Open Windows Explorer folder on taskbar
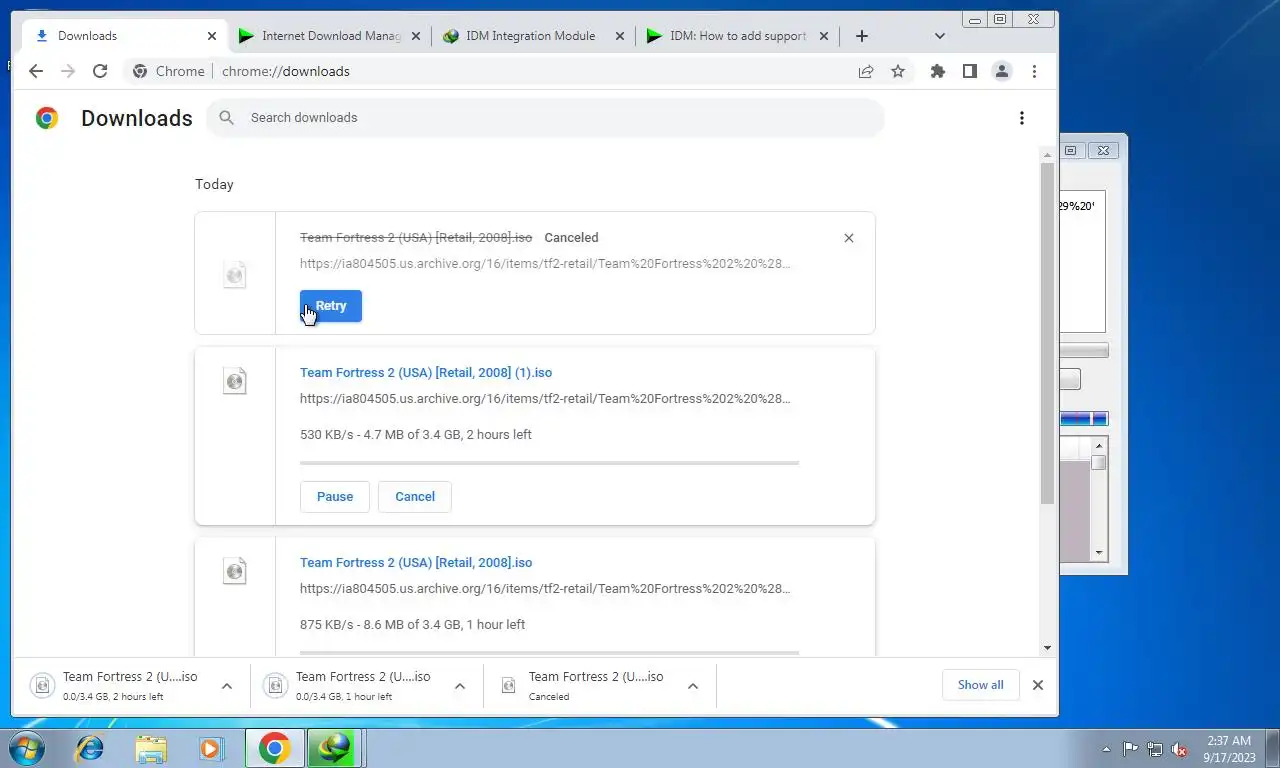This screenshot has width=1280, height=768. click(151, 748)
